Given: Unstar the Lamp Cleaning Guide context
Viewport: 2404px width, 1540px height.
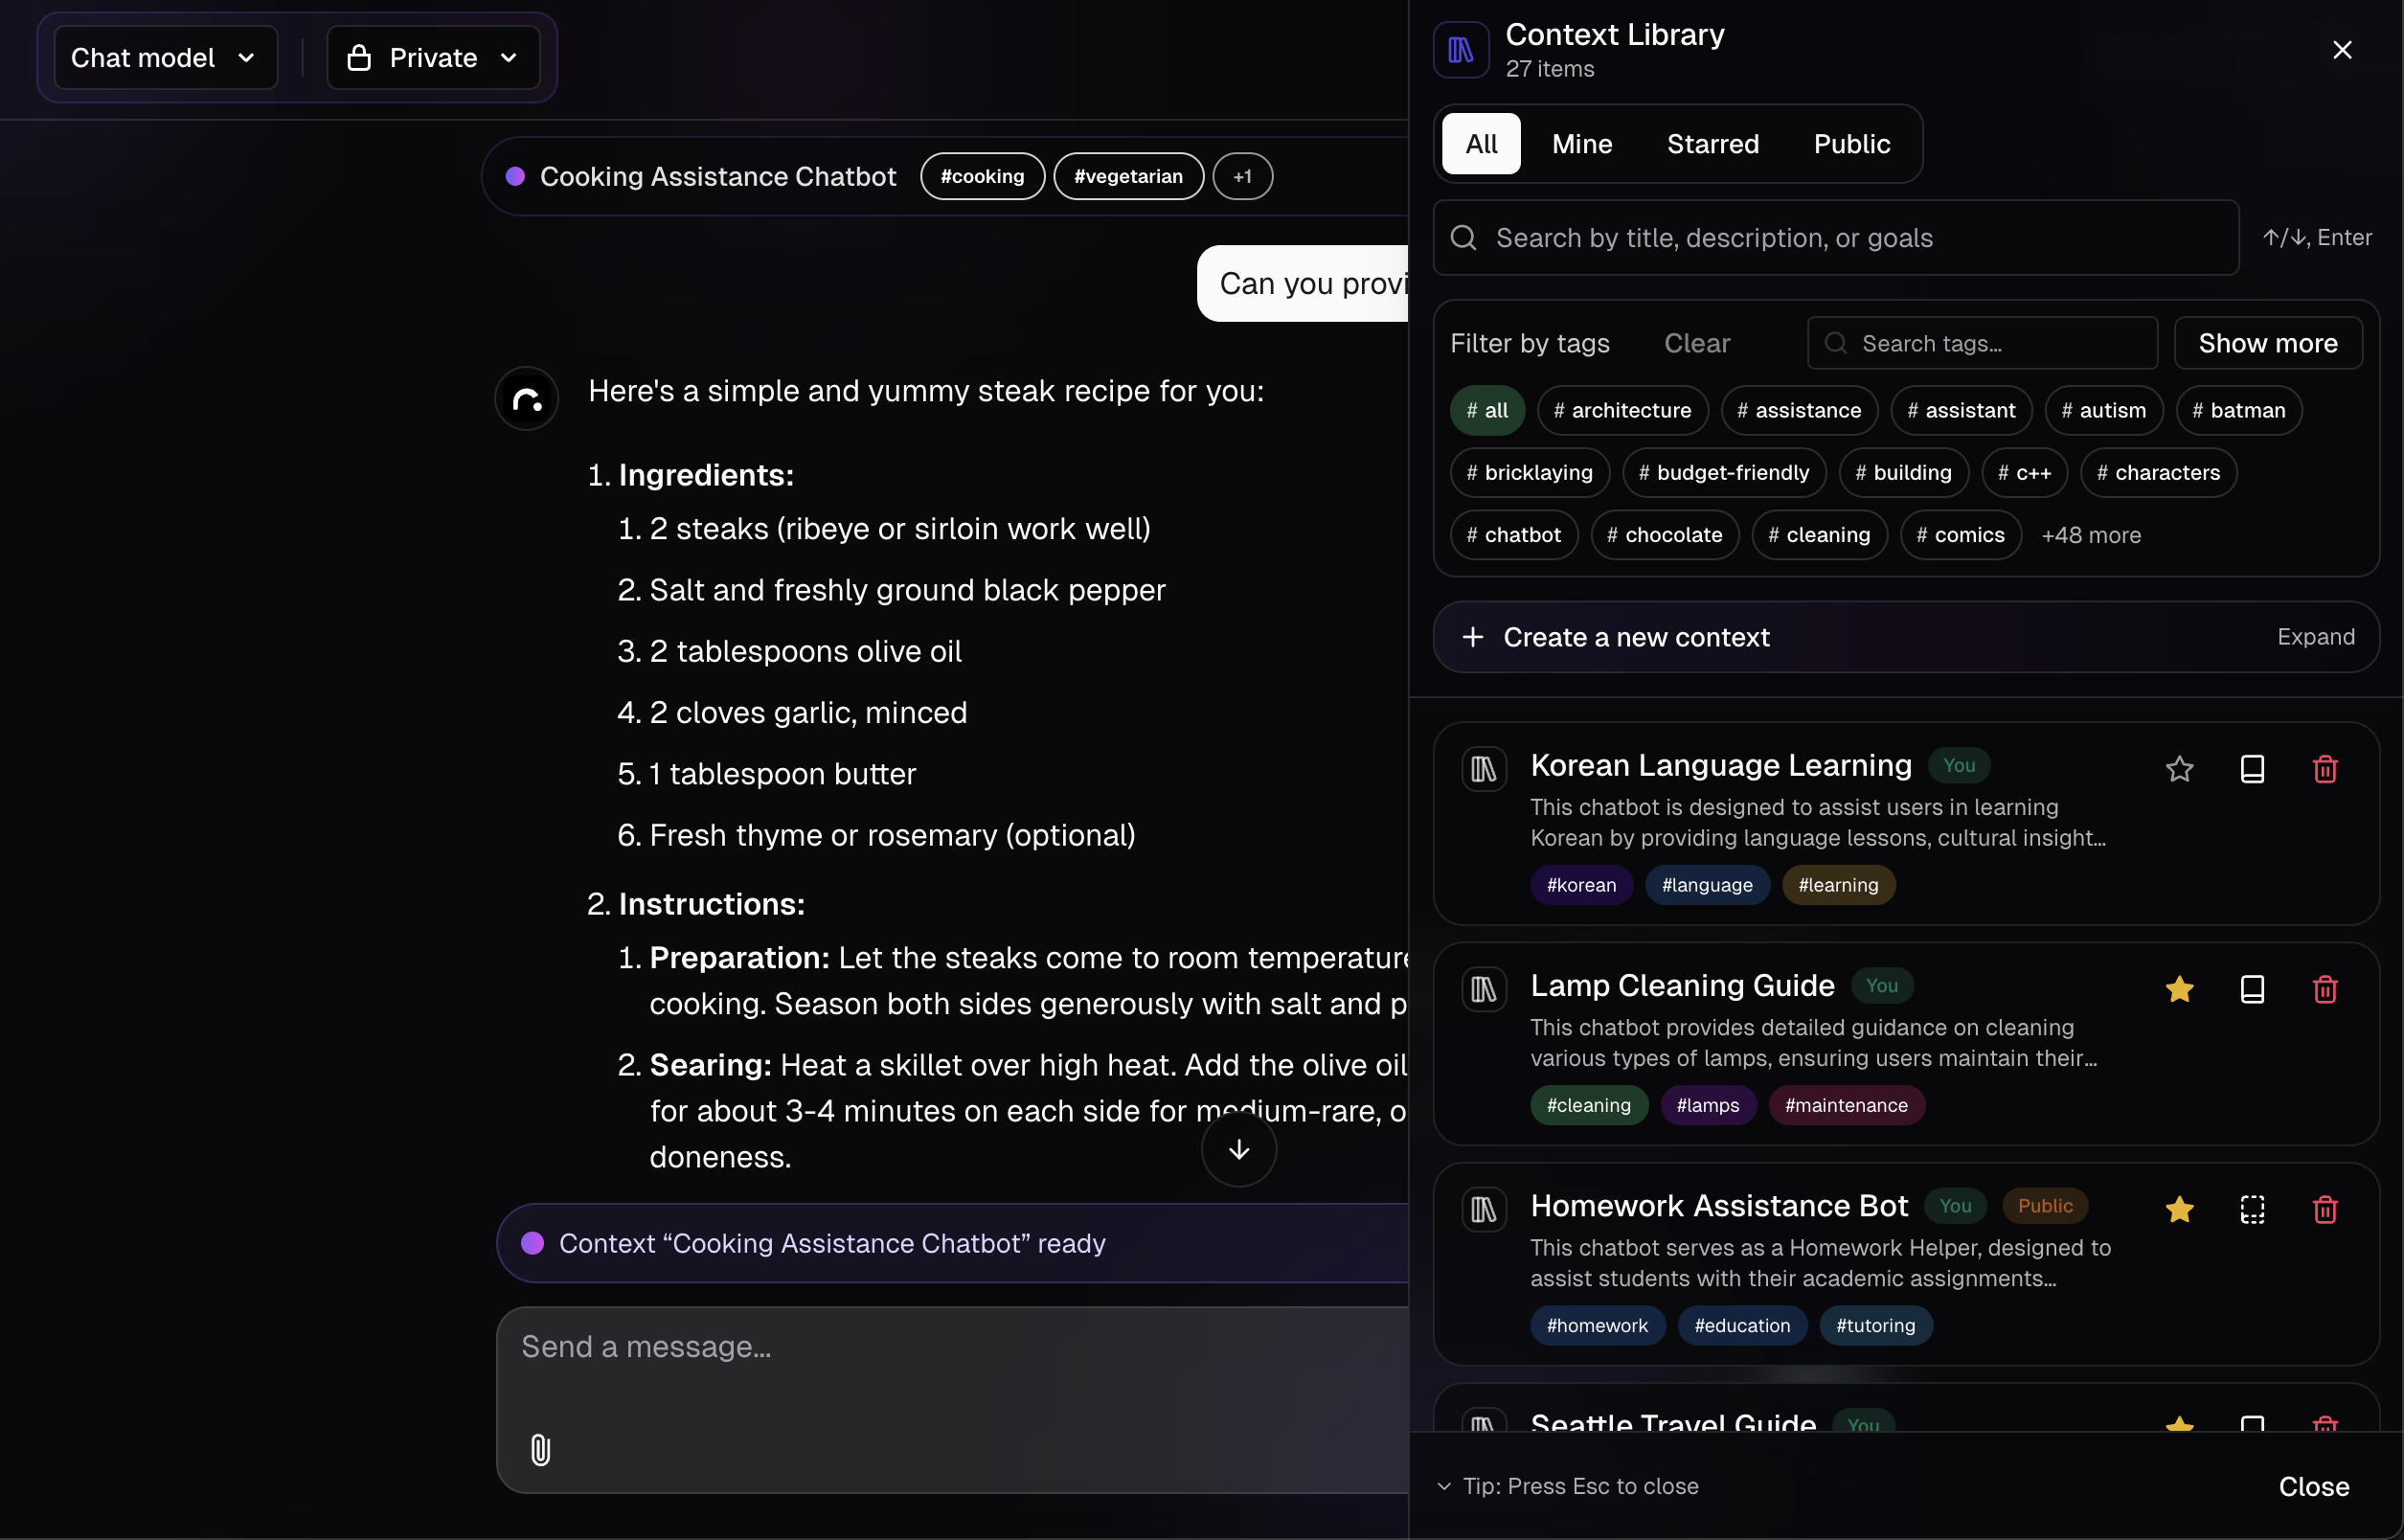Looking at the screenshot, I should (x=2179, y=989).
